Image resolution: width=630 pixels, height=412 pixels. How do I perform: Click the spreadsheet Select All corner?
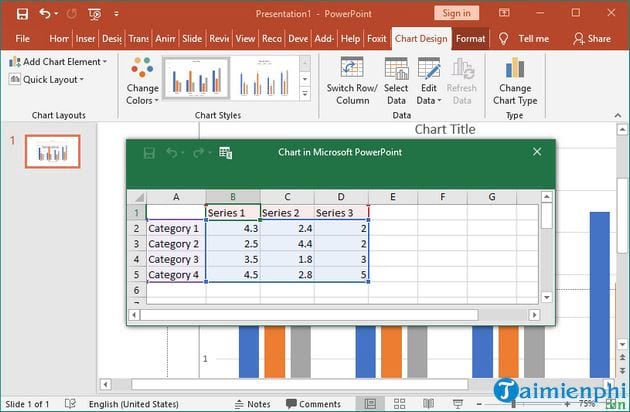tap(139, 197)
